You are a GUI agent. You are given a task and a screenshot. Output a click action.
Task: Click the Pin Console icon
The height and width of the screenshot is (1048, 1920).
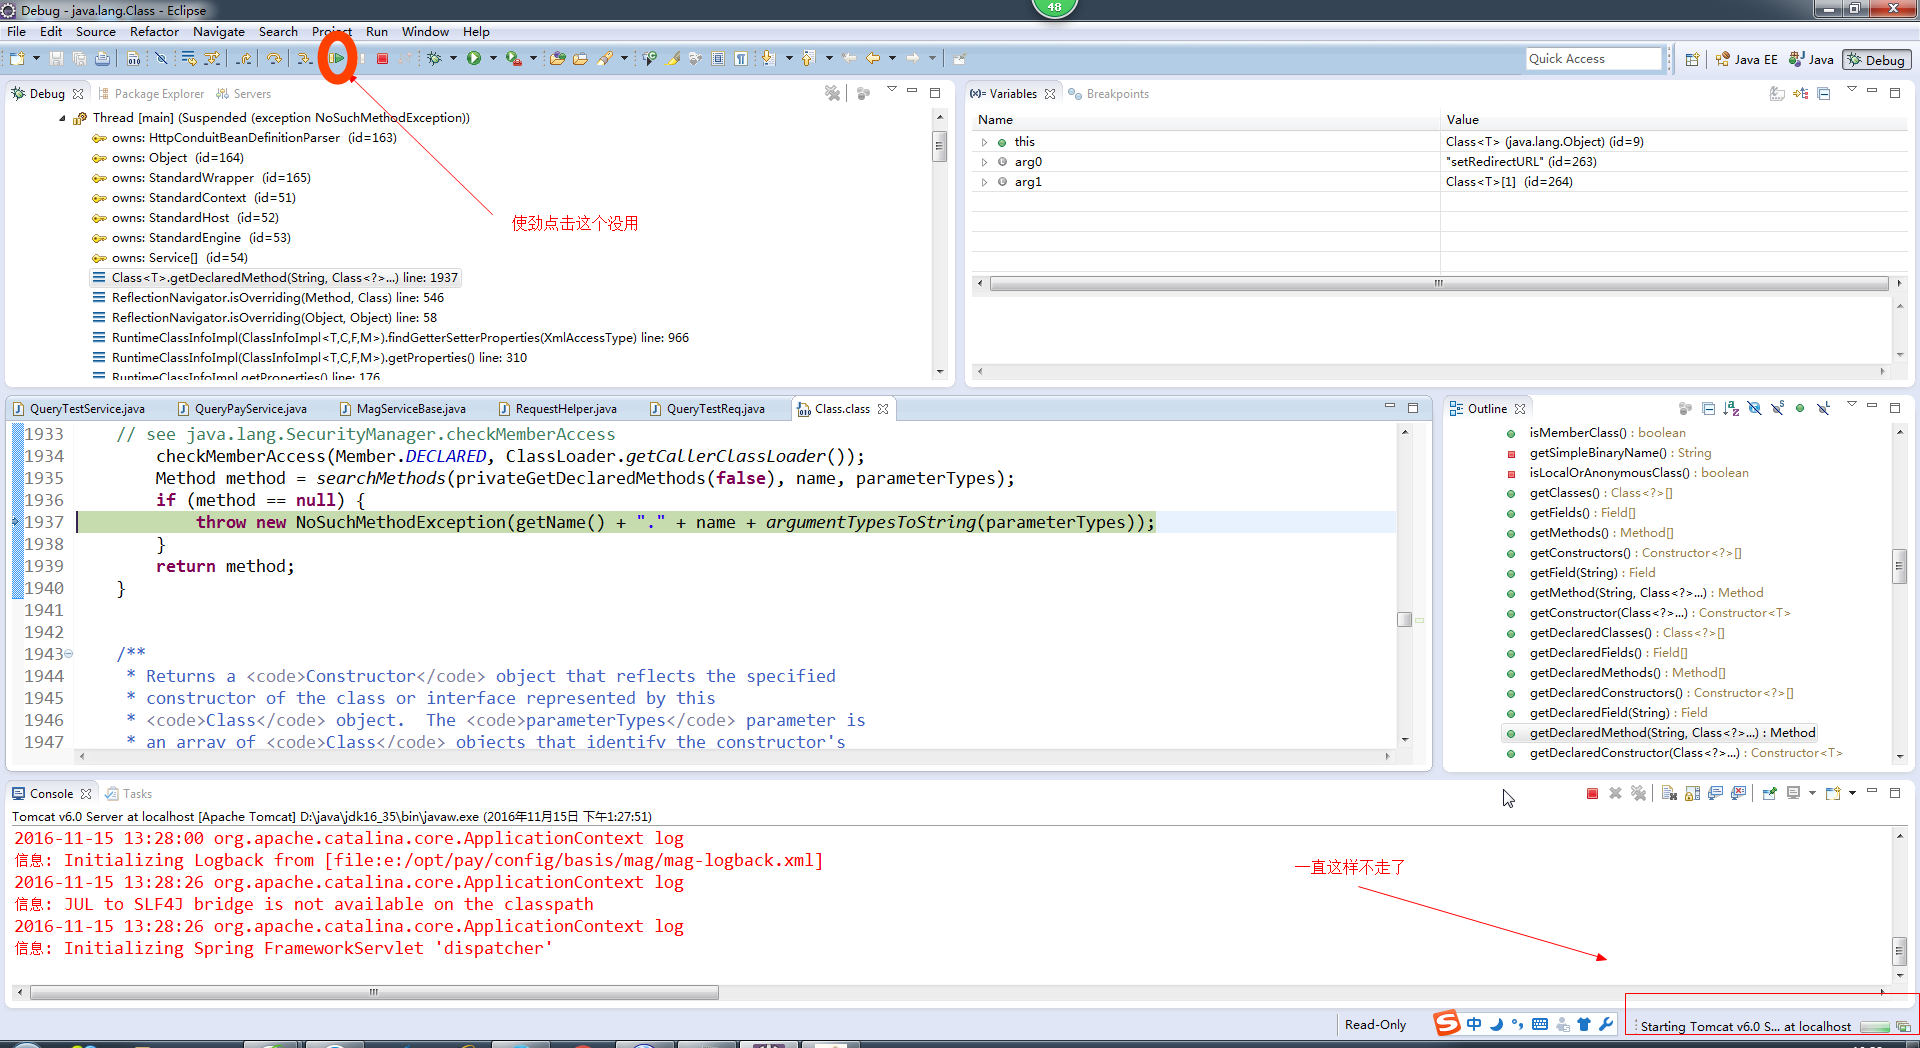[x=1769, y=794]
